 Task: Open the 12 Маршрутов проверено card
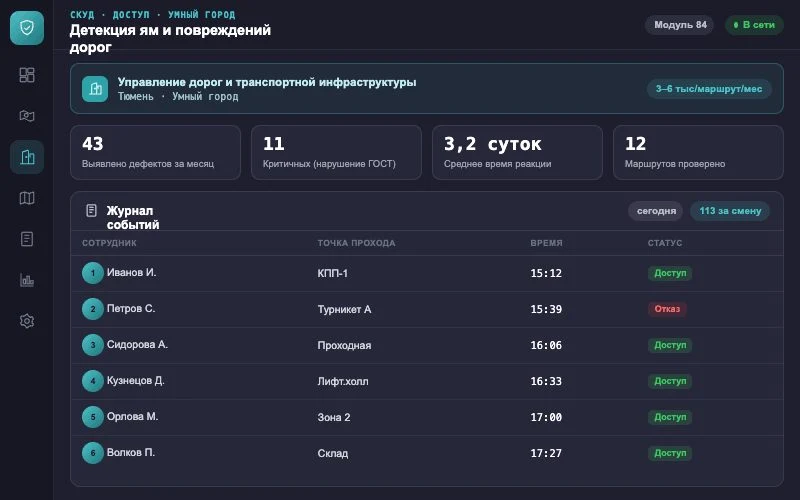[698, 153]
